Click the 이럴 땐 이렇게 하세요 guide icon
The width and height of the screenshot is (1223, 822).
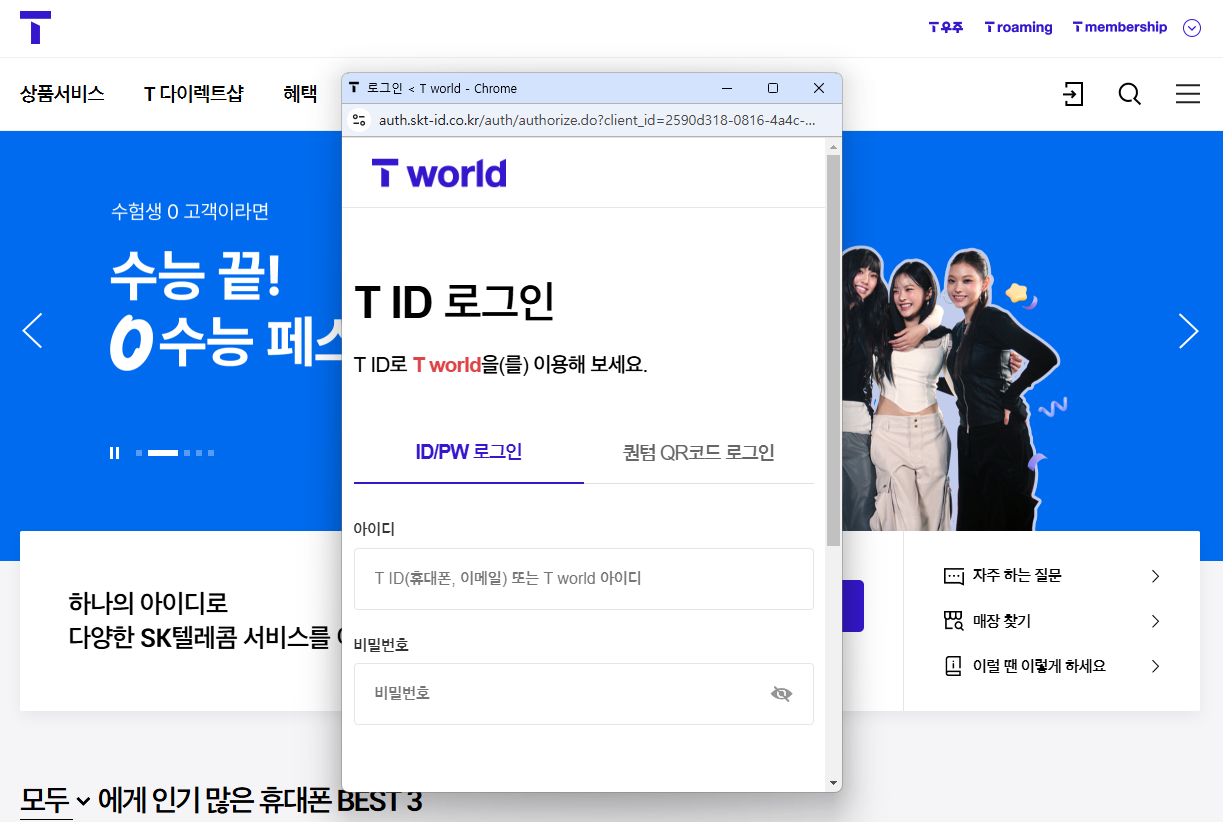953,666
